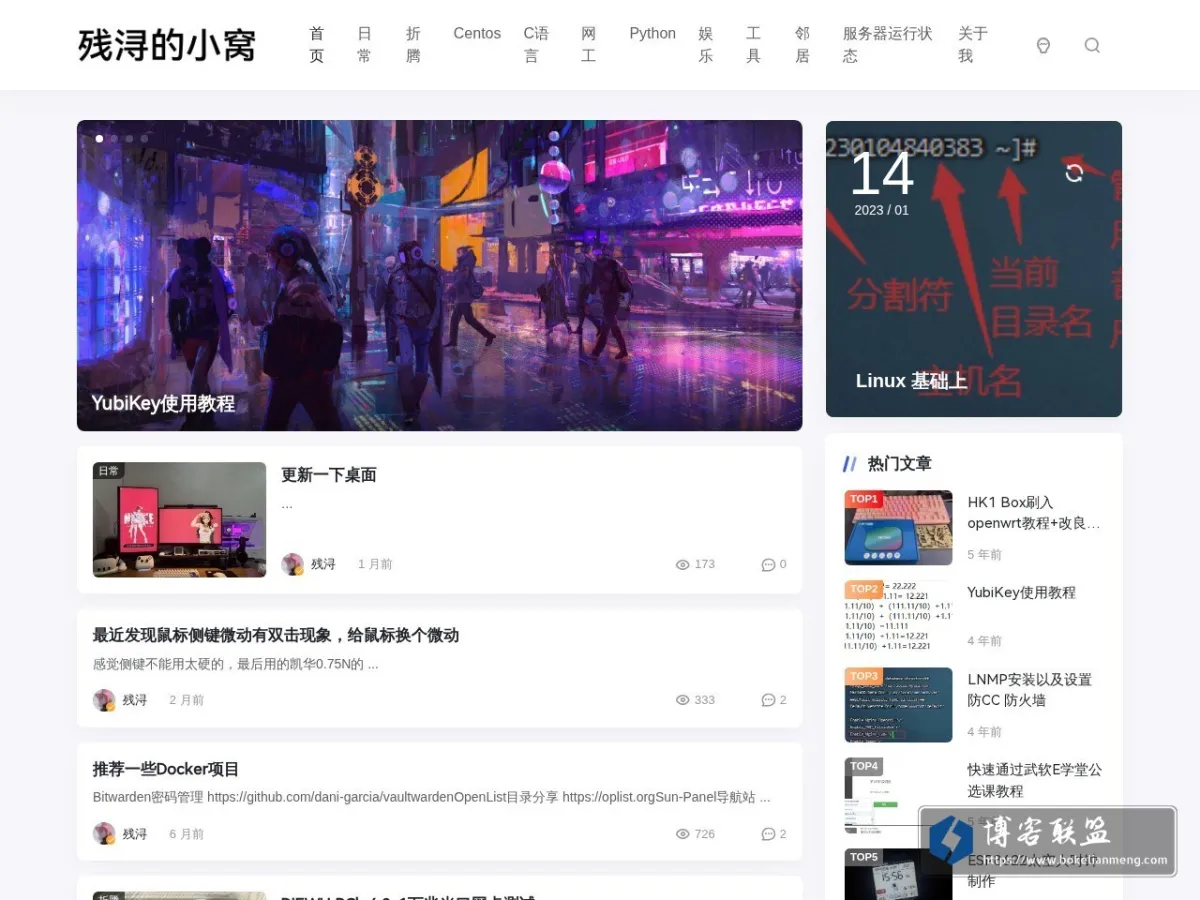1200x900 pixels.
Task: Click the 残浔的小窝 site logo
Action: pyautogui.click(x=167, y=45)
